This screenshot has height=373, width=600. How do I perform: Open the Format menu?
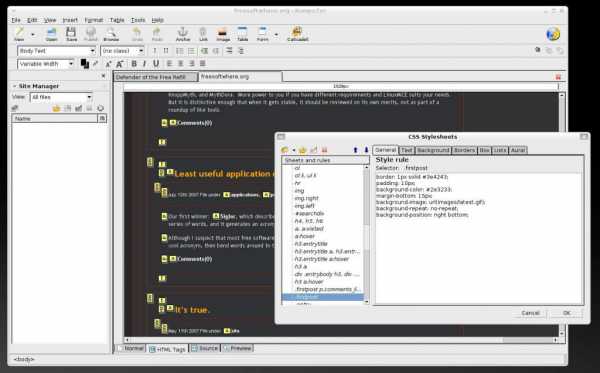click(94, 20)
